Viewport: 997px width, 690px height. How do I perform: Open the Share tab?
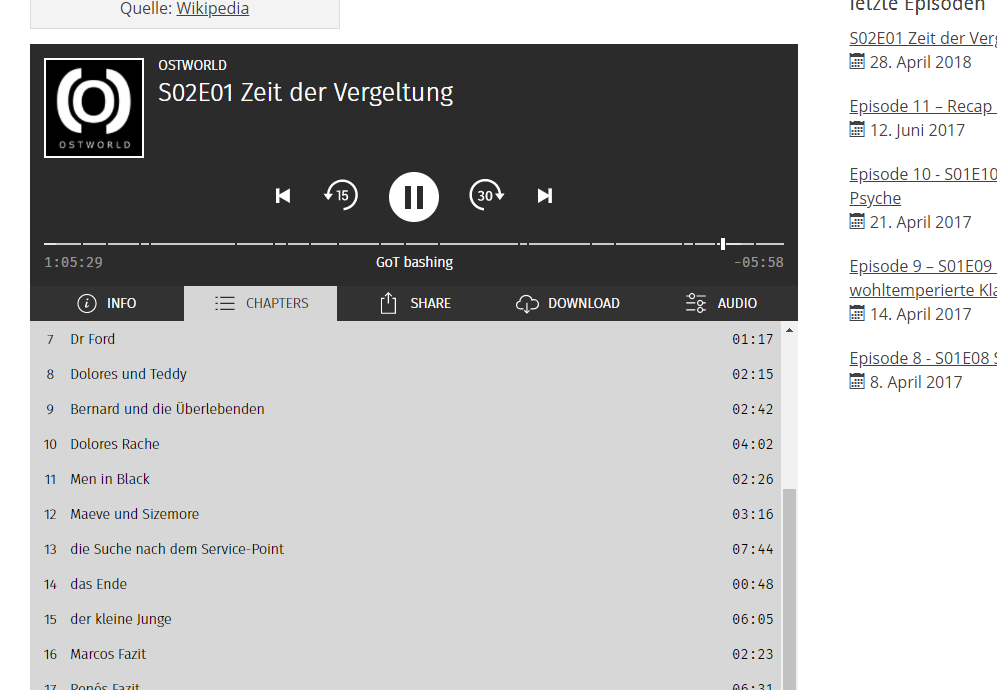click(x=415, y=303)
